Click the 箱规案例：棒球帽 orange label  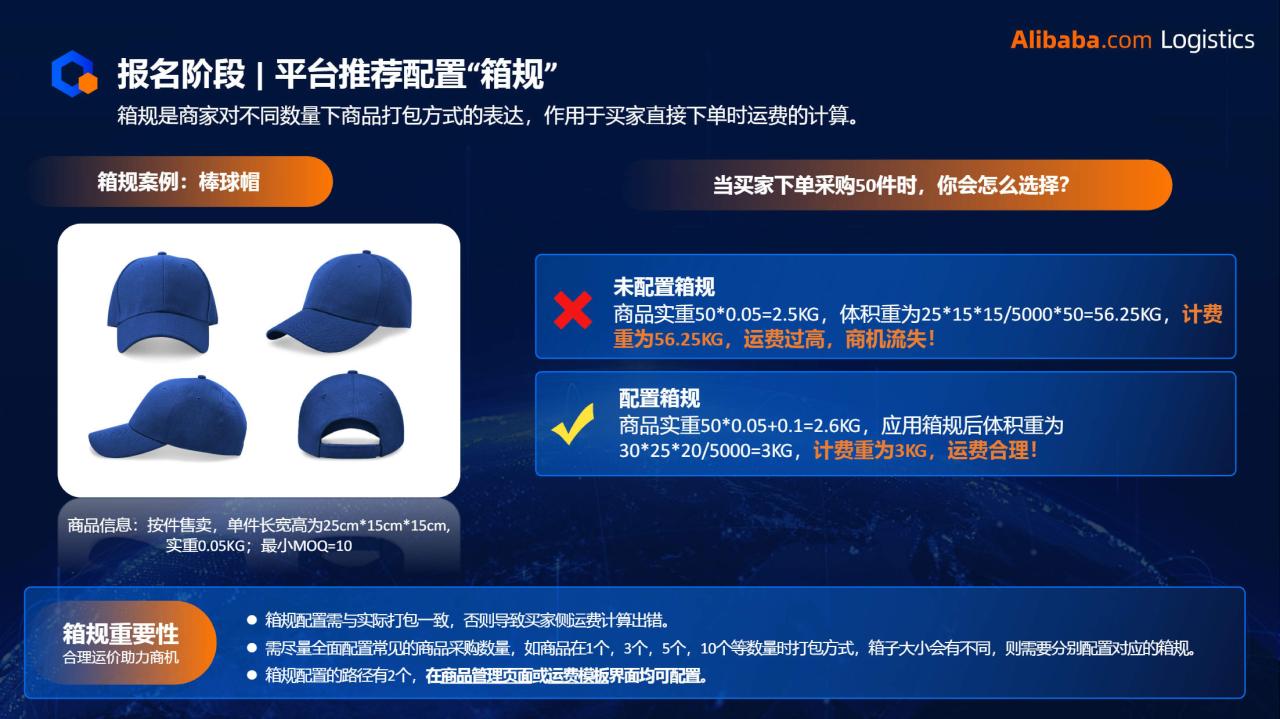coord(180,182)
